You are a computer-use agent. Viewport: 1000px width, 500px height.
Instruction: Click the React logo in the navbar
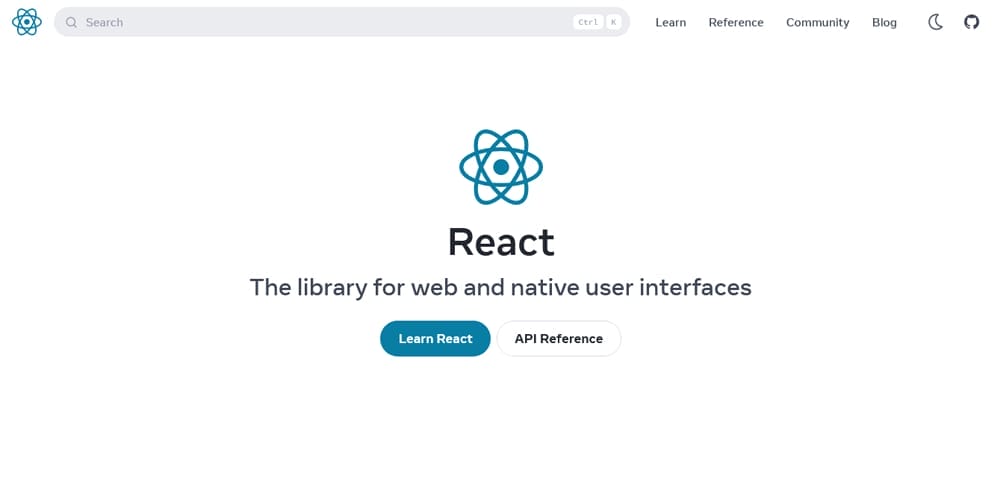[x=27, y=22]
